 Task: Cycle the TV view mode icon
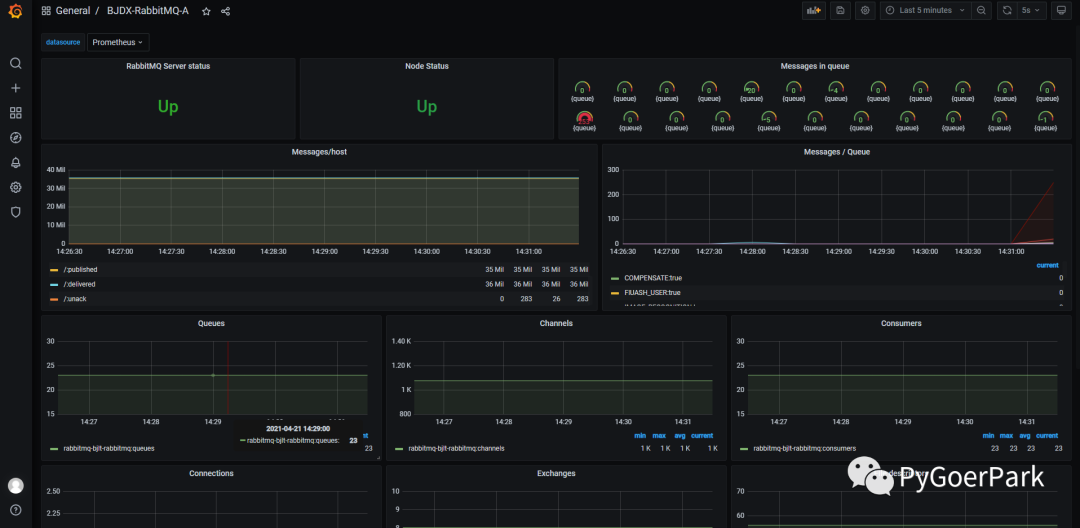[x=1059, y=10]
